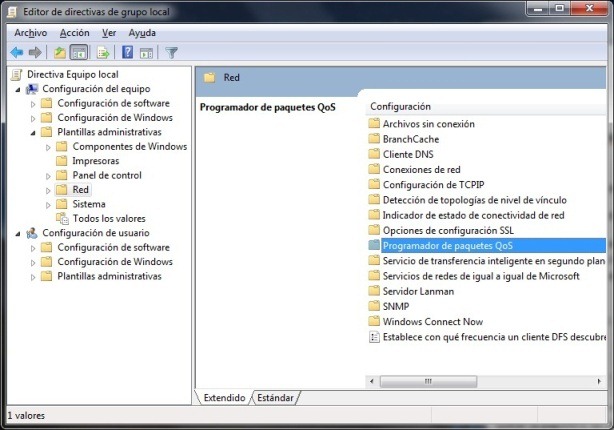Image resolution: width=614 pixels, height=430 pixels.
Task: Expand computer Configuración de Windows node
Action: pos(33,118)
